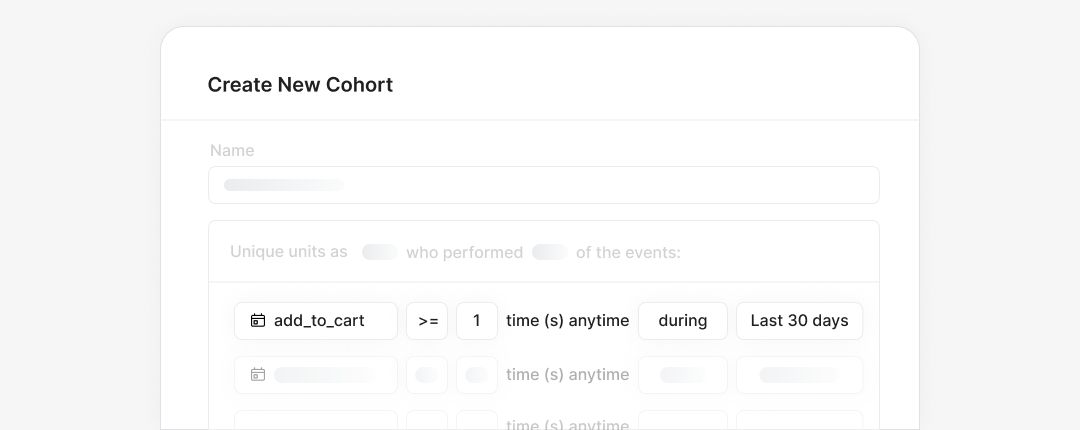Open the second row's date range selector

tap(799, 375)
